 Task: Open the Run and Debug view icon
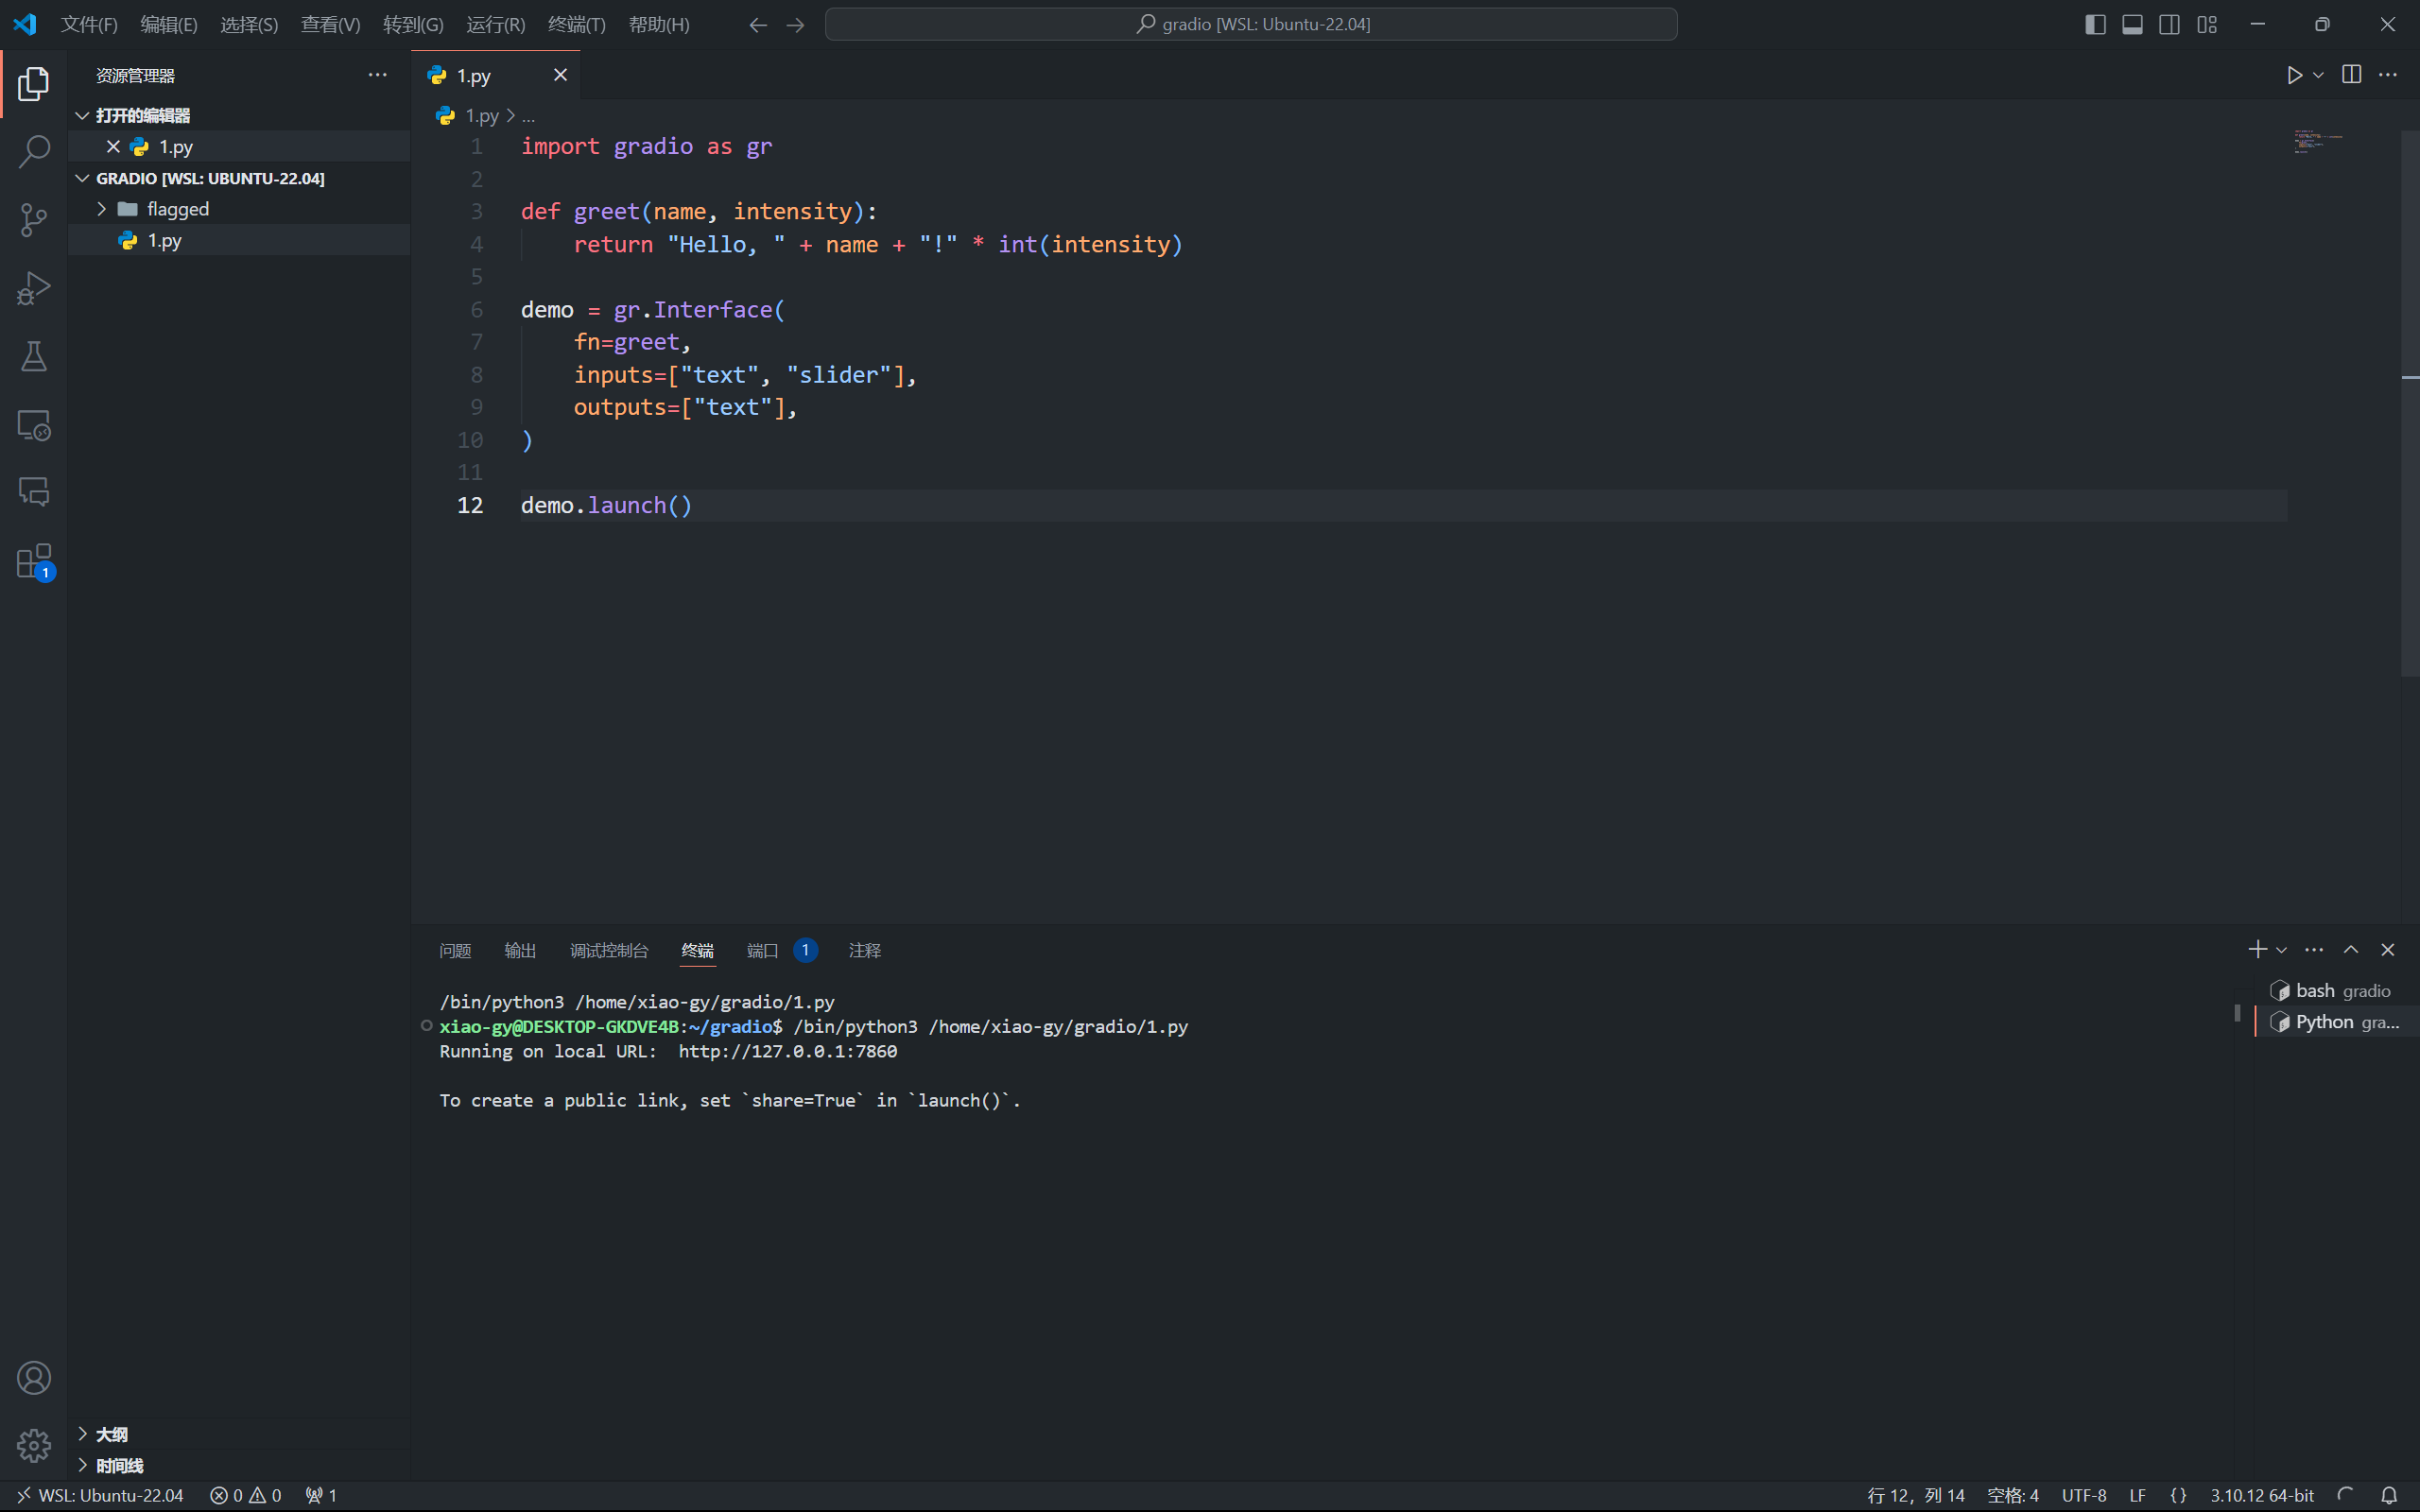pyautogui.click(x=33, y=288)
